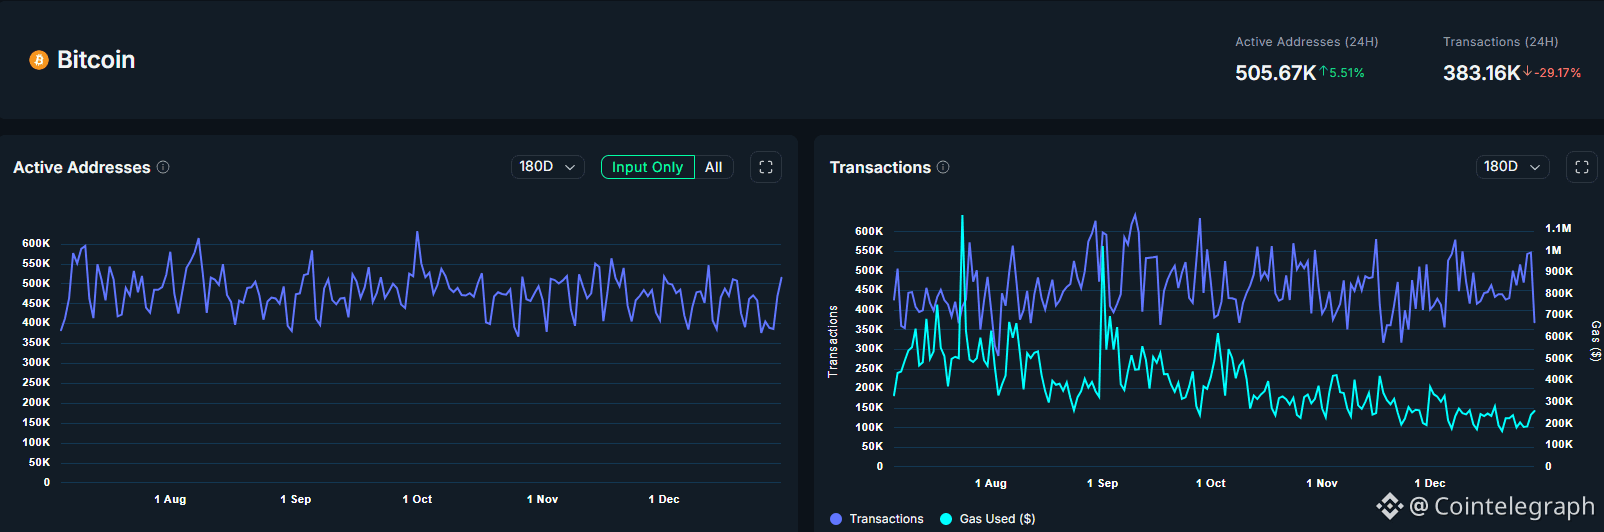Click the orange Bitcoin logo icon
This screenshot has width=1604, height=532.
(x=39, y=60)
